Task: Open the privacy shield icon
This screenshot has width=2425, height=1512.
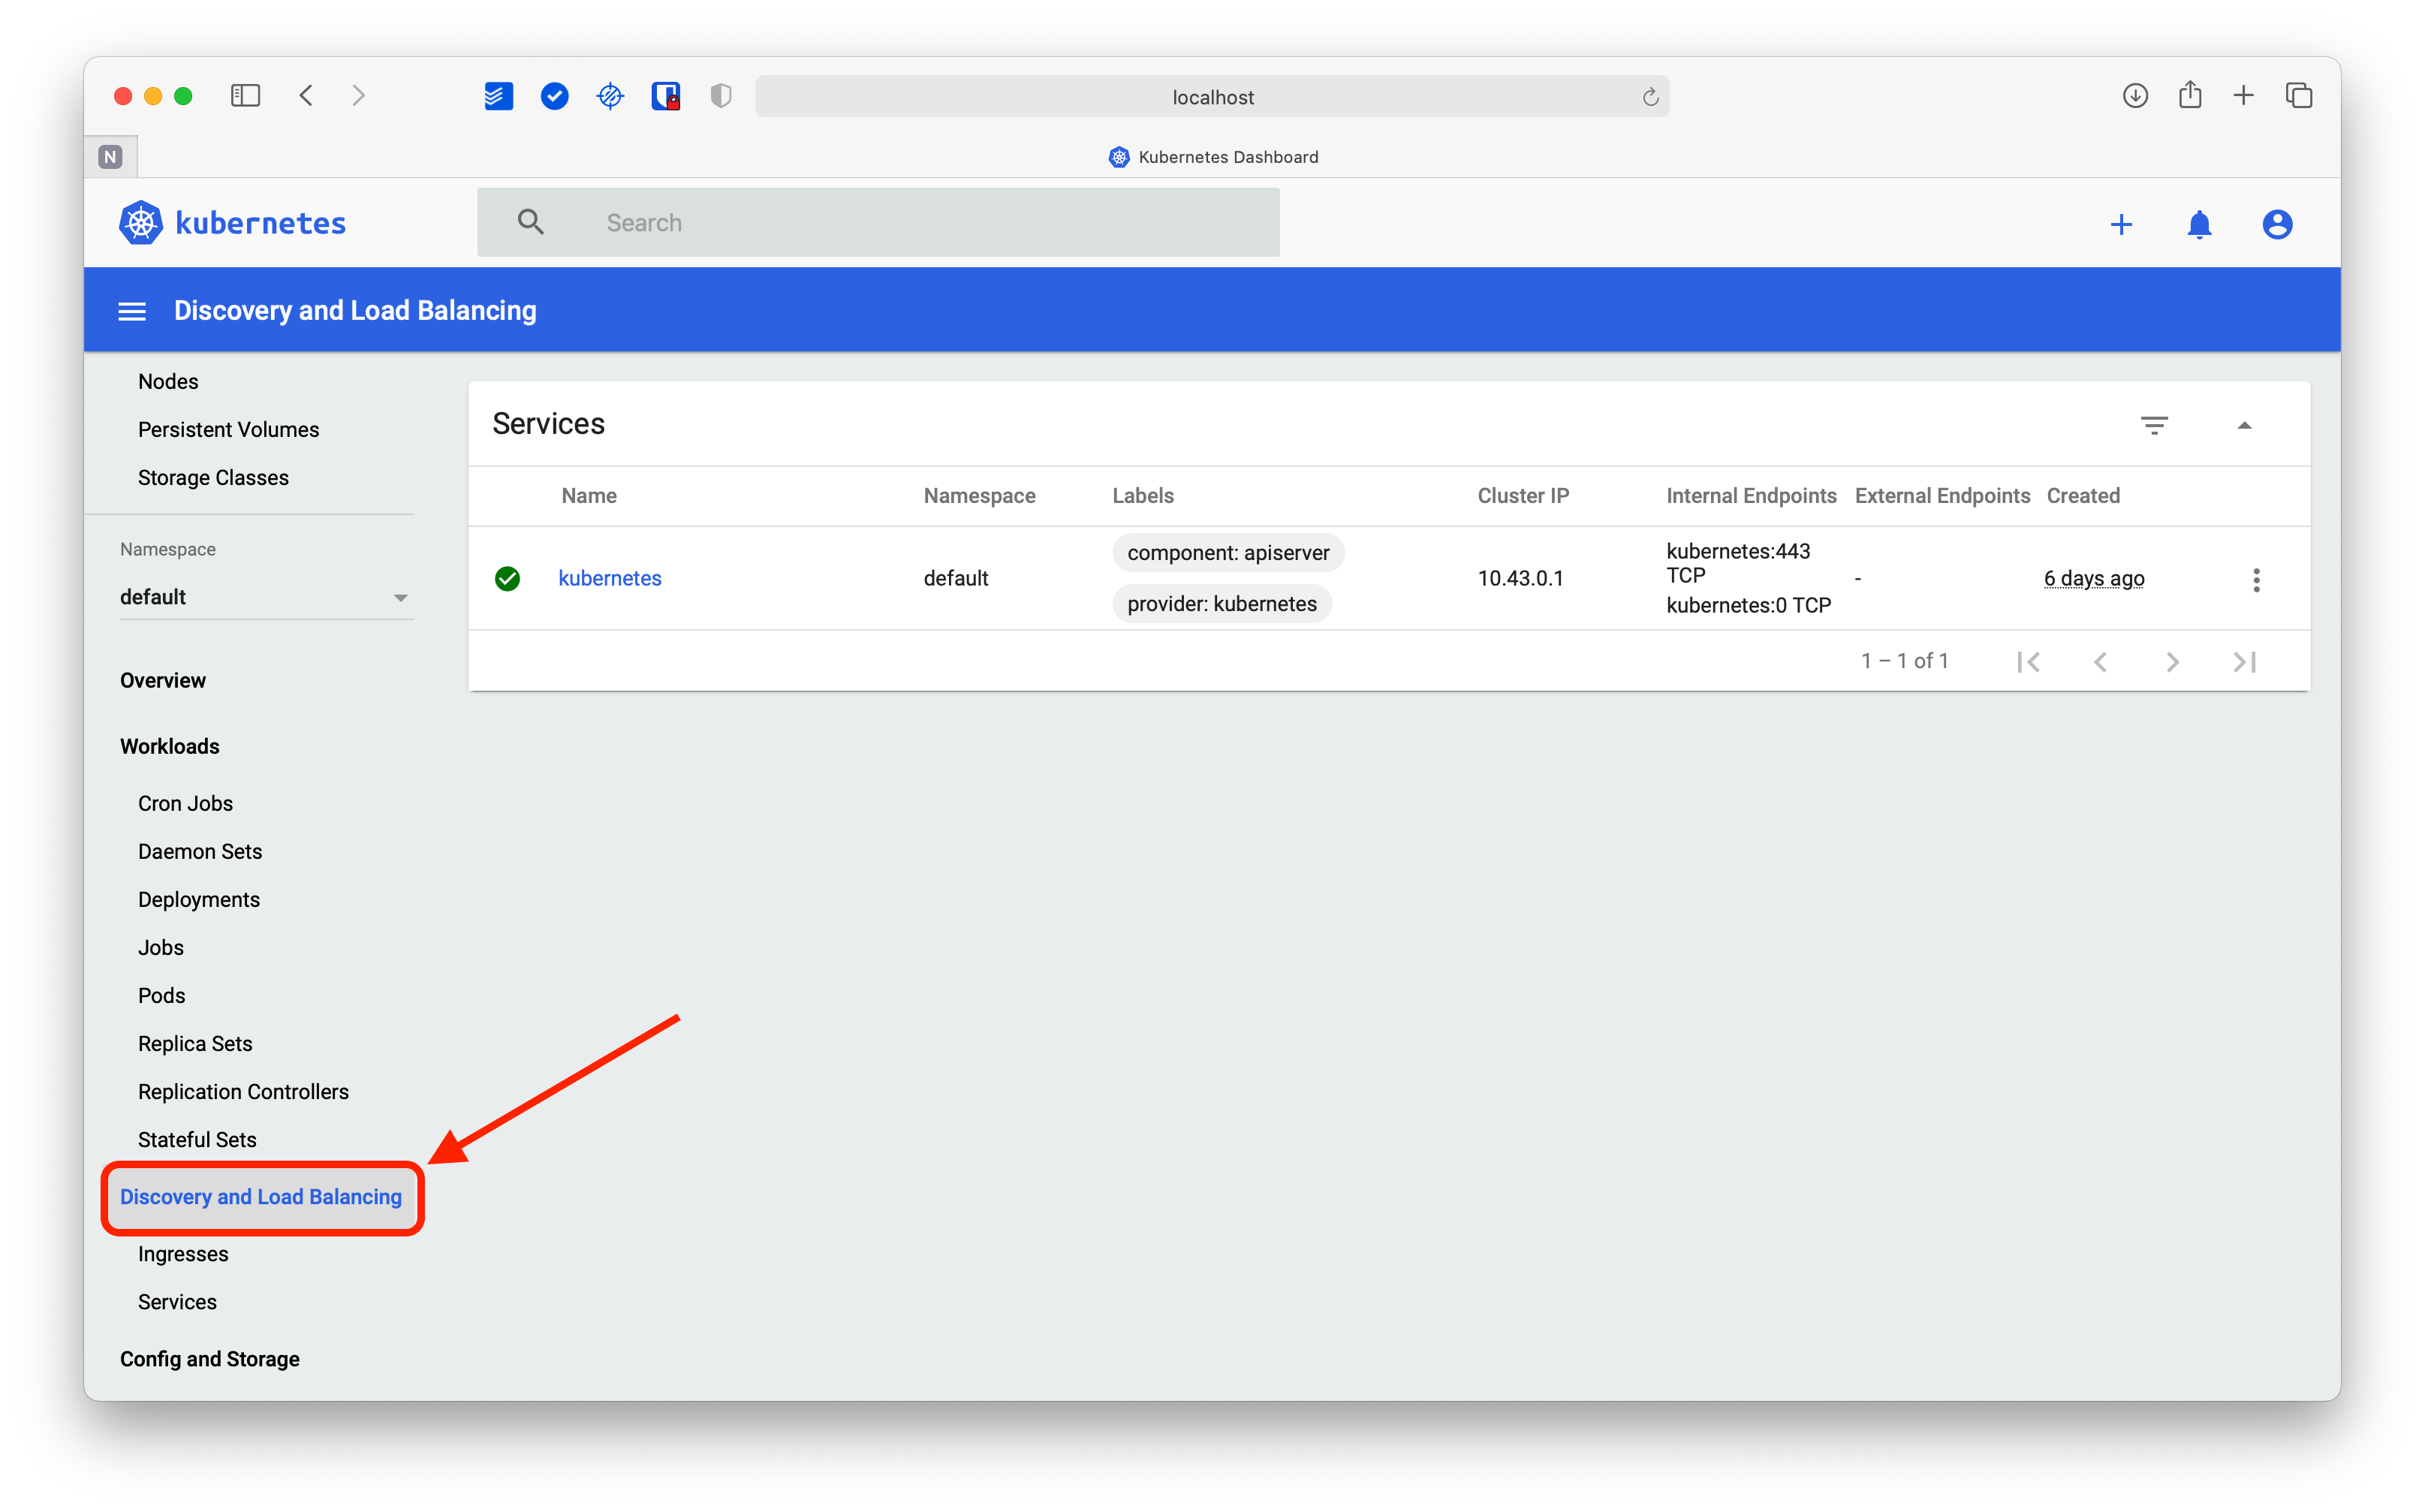Action: click(x=721, y=96)
